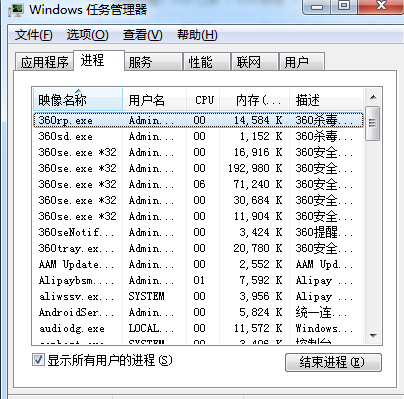Image resolution: width=404 pixels, height=399 pixels.
Task: Click memory value 1,152 K
Action: point(261,136)
